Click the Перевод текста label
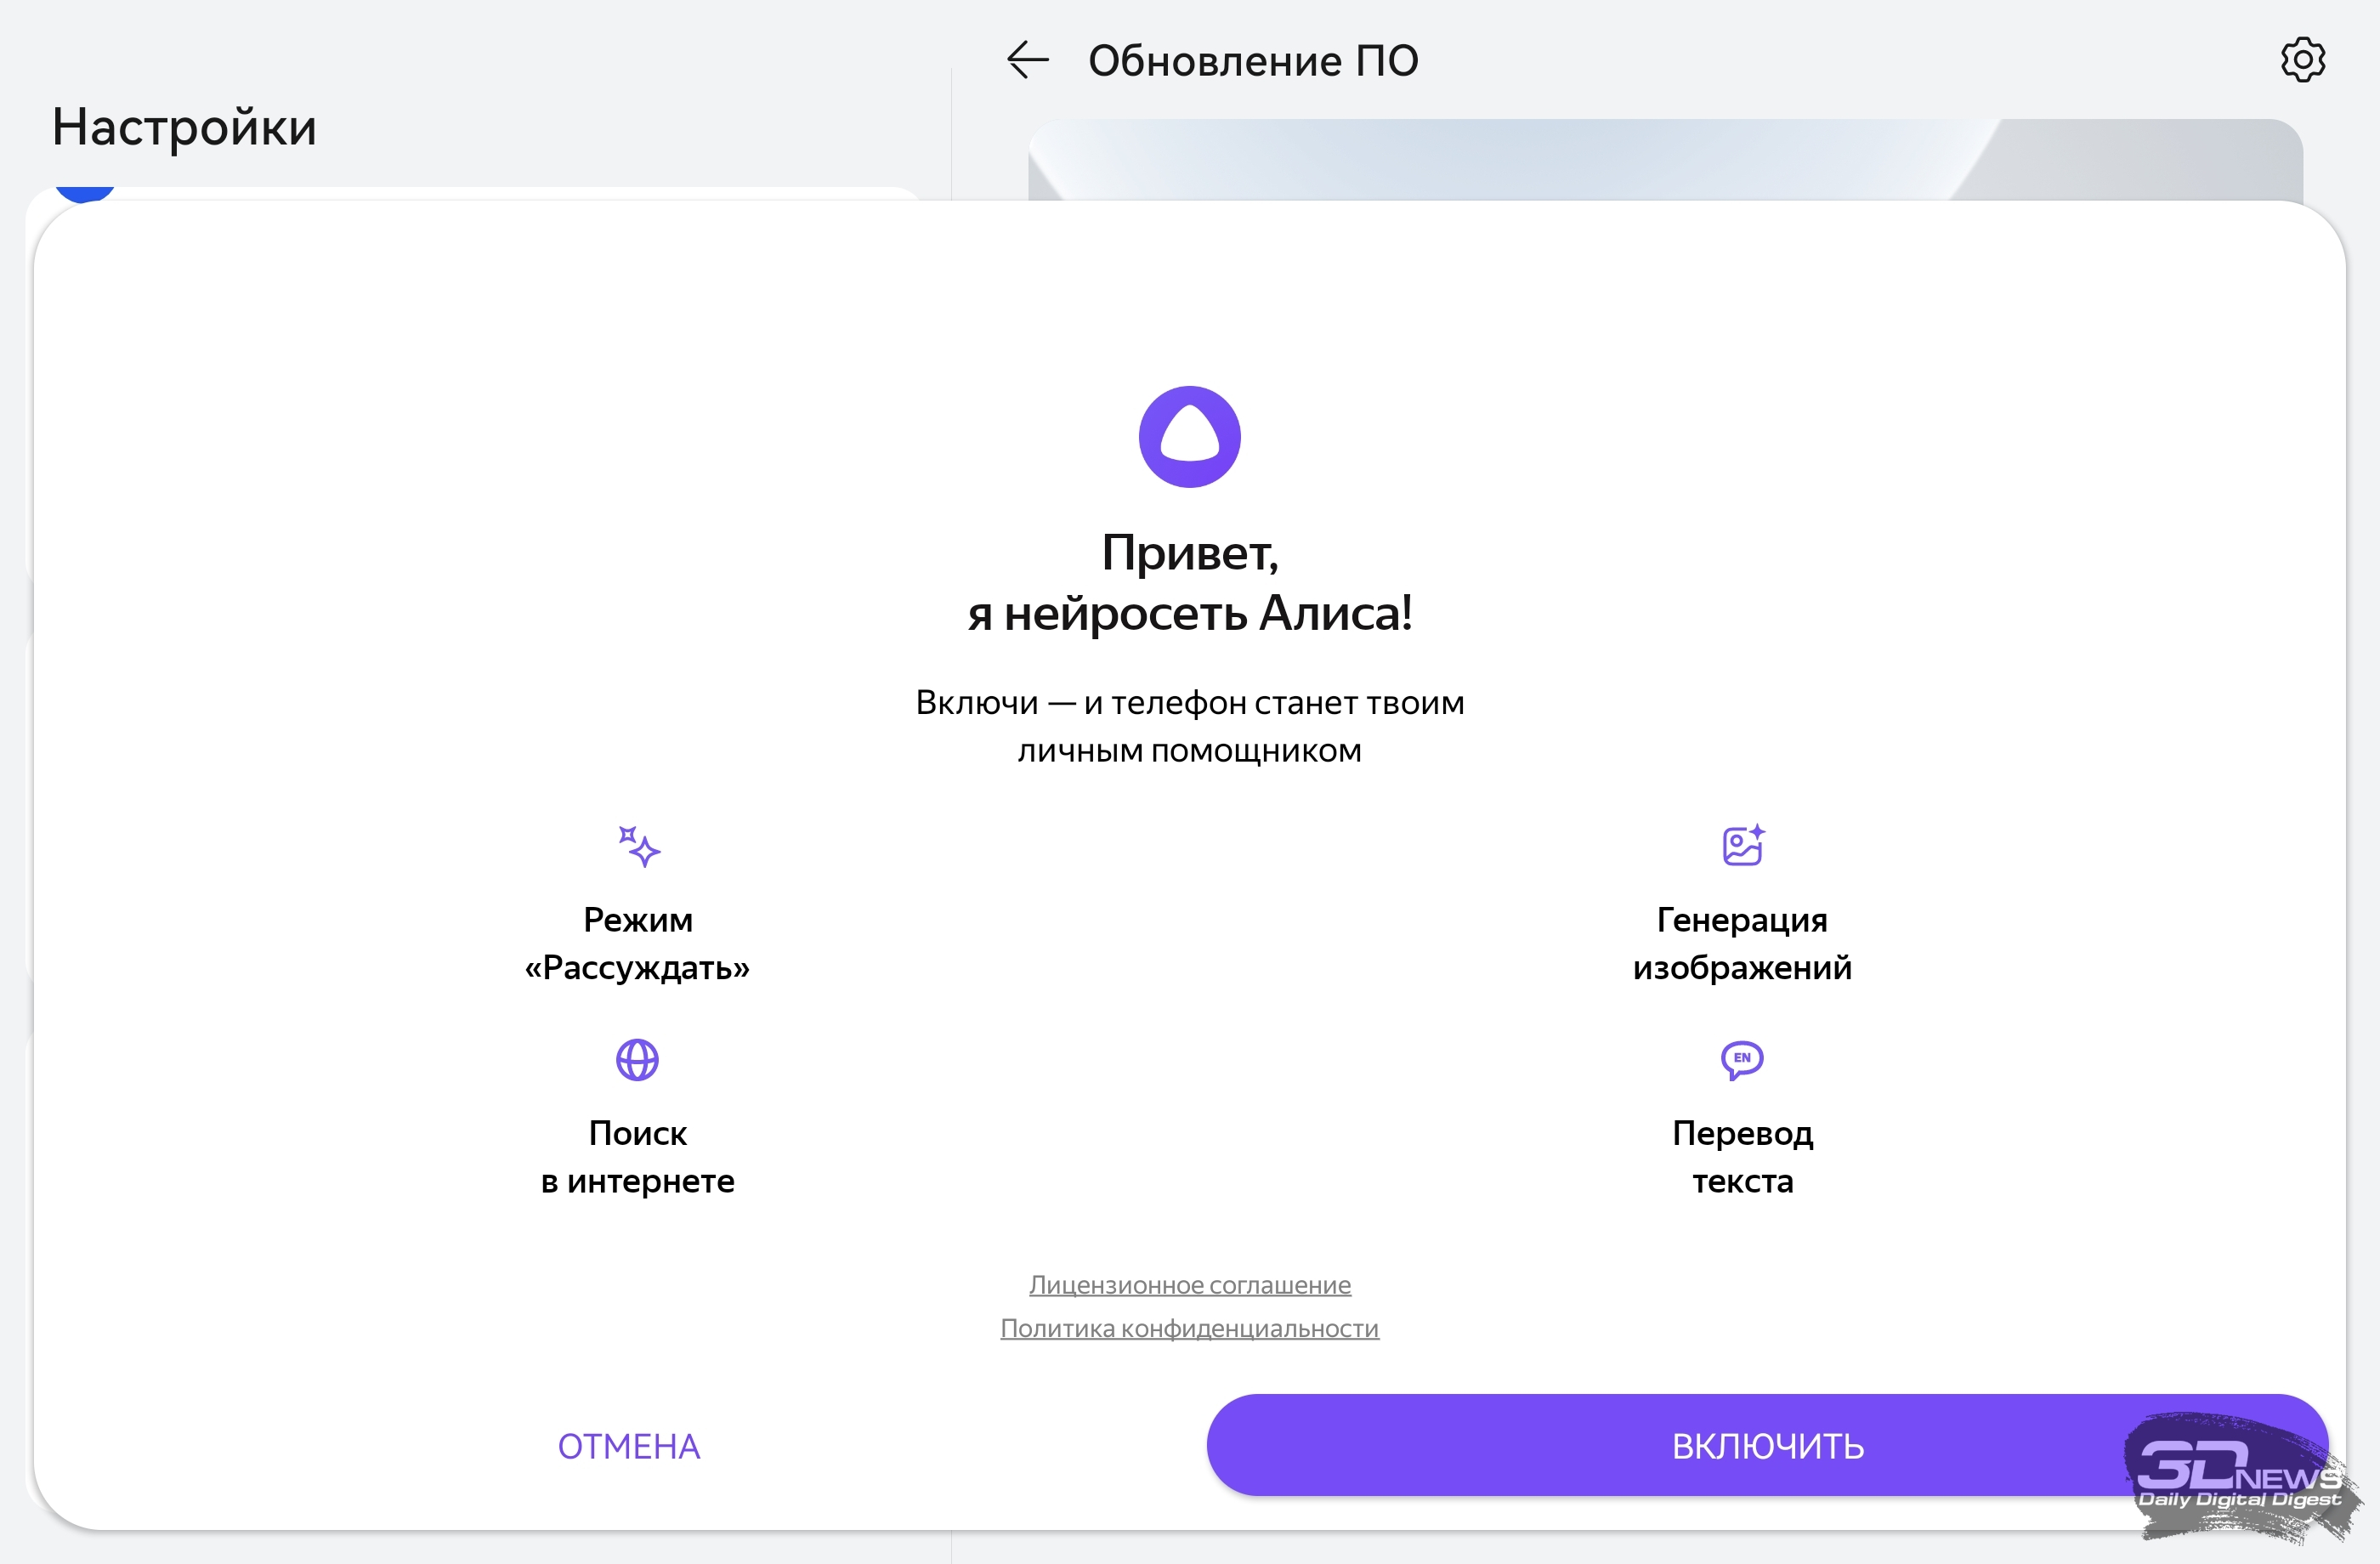This screenshot has width=2380, height=1564. (x=1742, y=1157)
